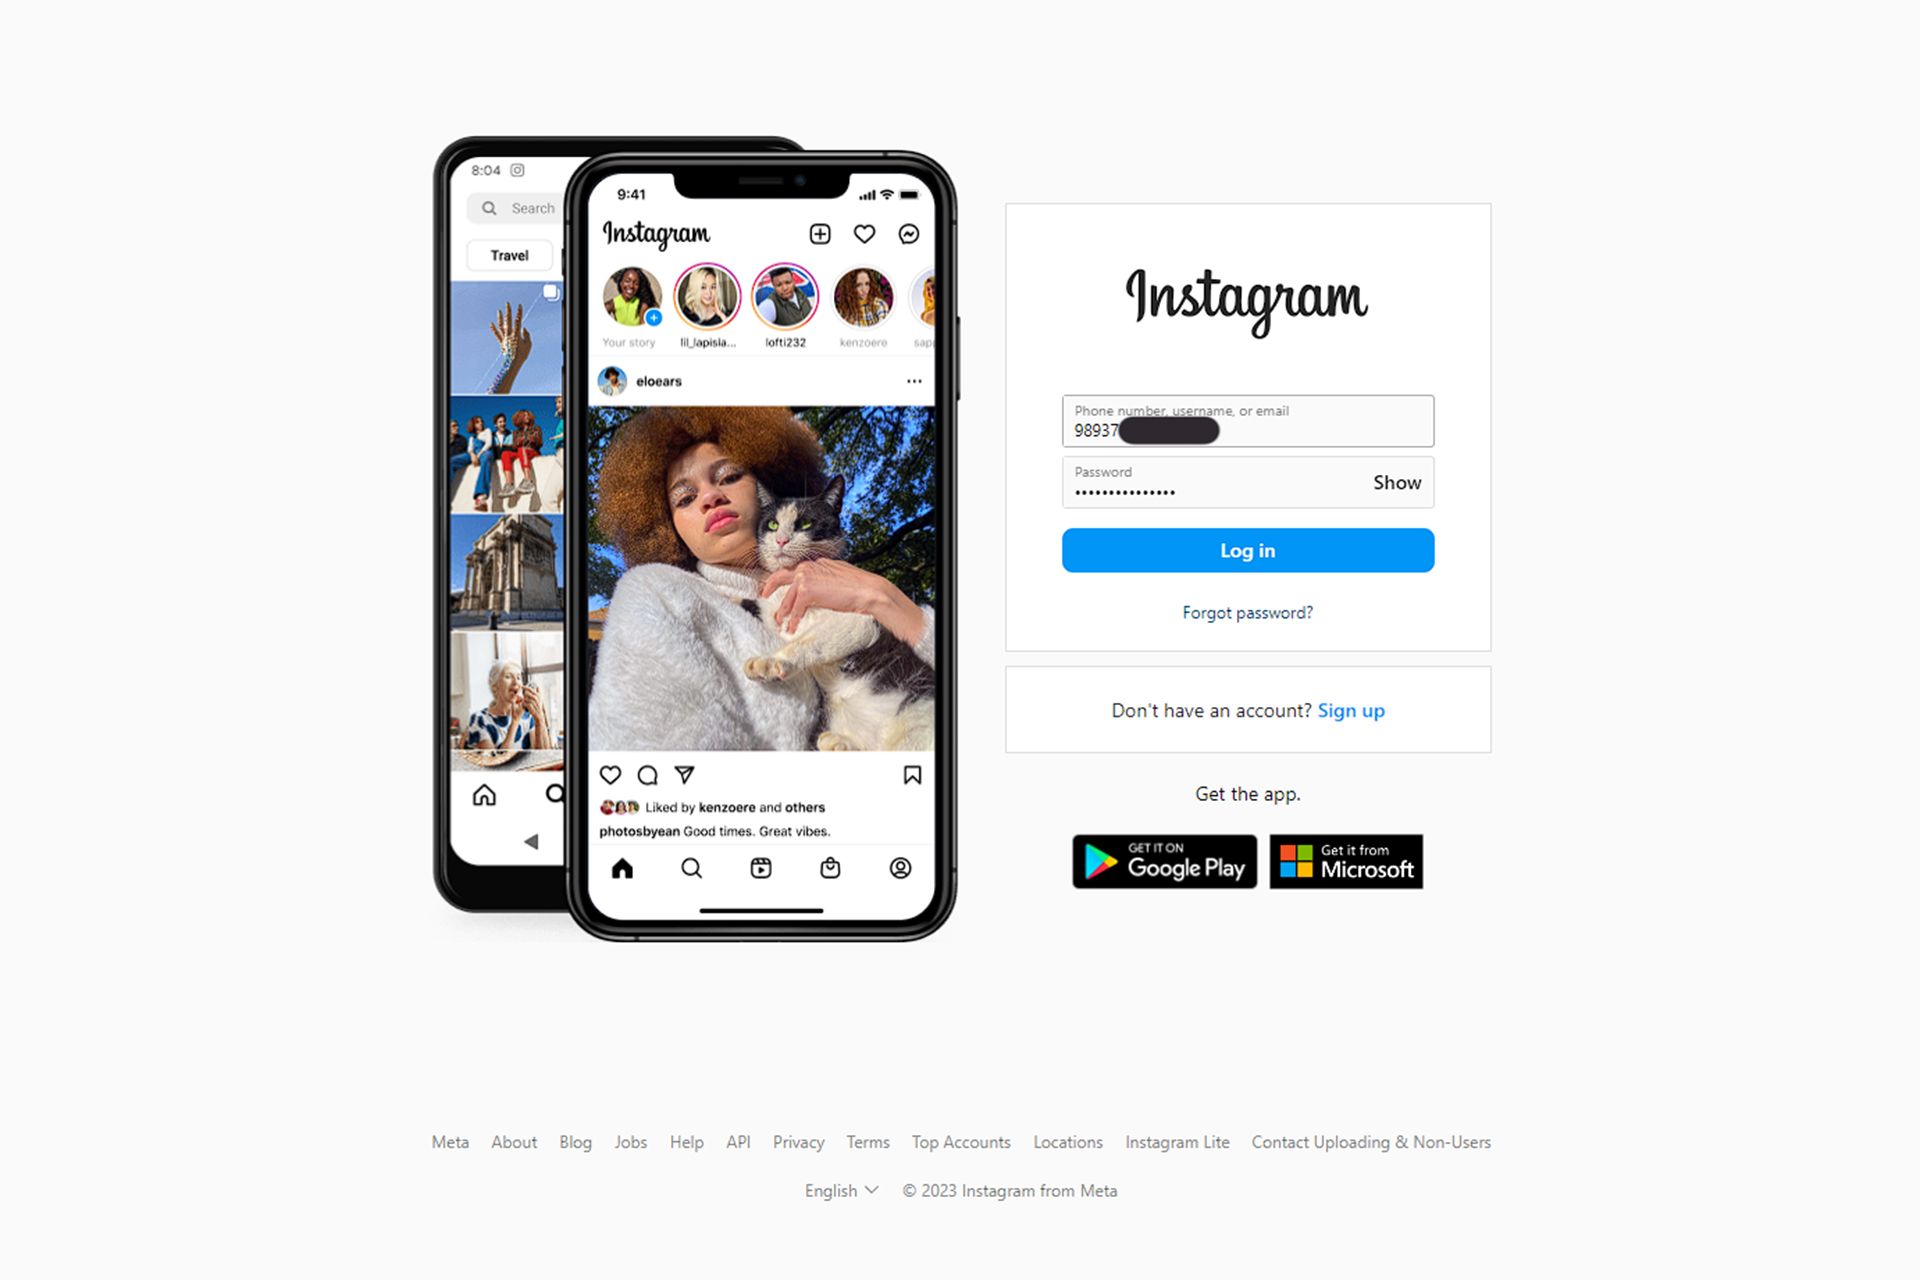Click the Messenger direct messages icon
Screen dimensions: 1920x1280
pyautogui.click(x=910, y=234)
